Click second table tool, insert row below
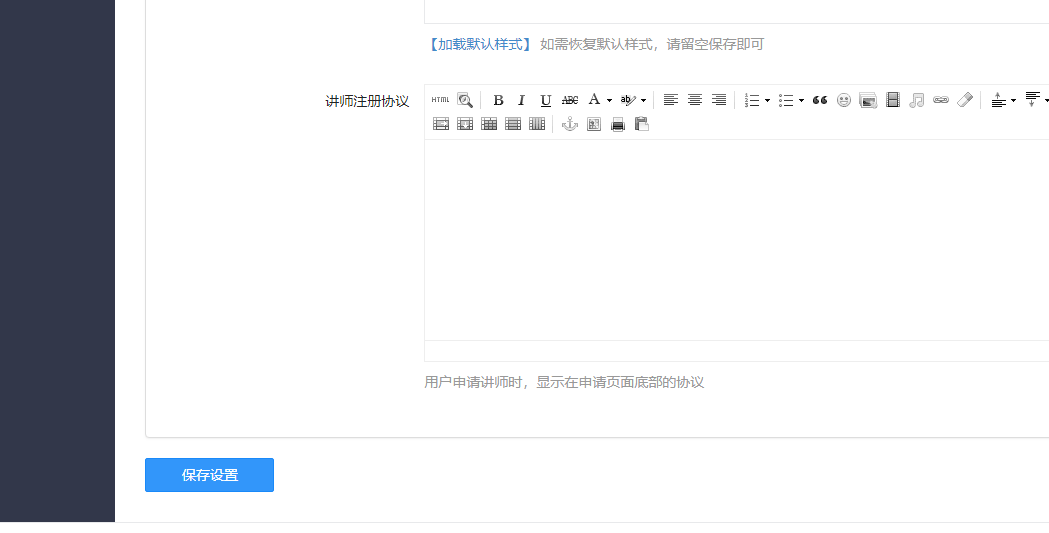1049x533 pixels. pyautogui.click(x=465, y=124)
